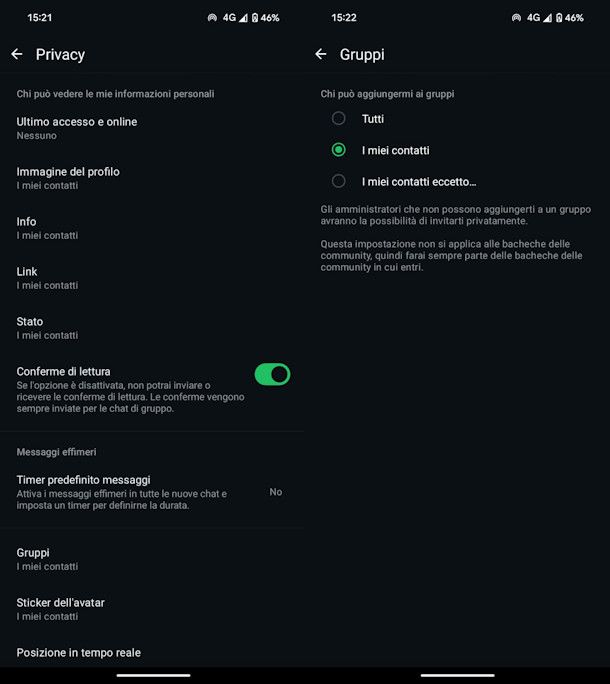Open Ultimo accesso e online setting
Viewport: 610px width, 684px height.
point(77,128)
